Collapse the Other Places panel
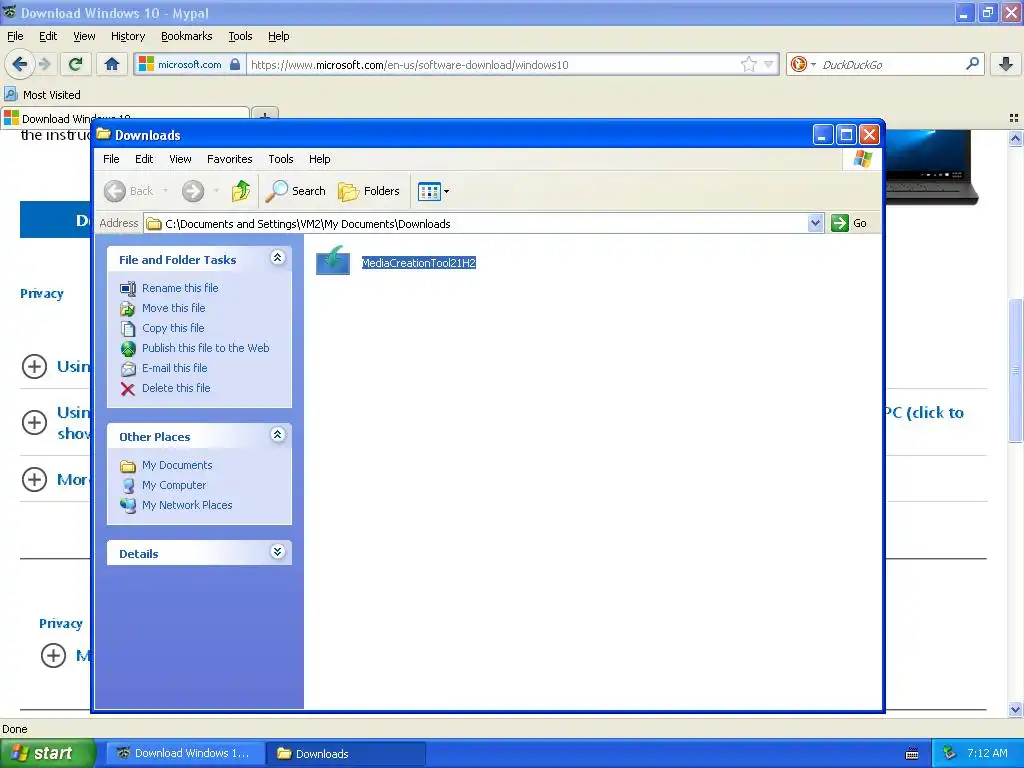1024x768 pixels. 278,434
